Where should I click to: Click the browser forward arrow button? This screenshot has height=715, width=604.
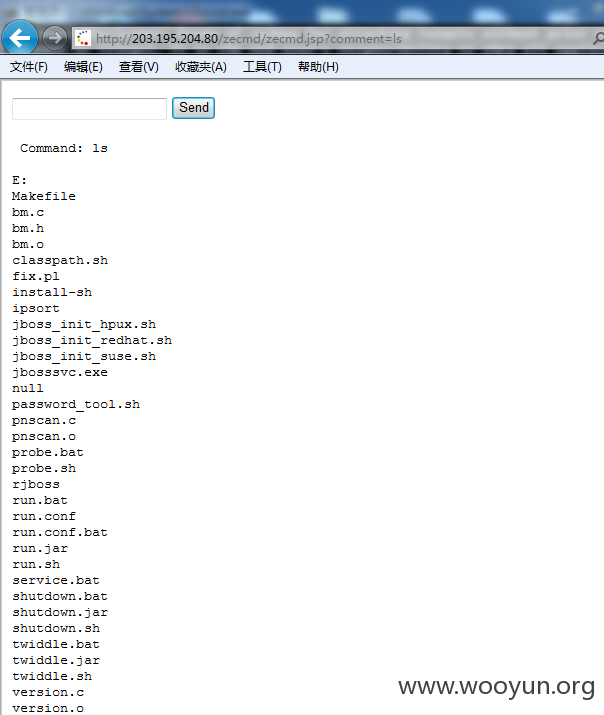coord(55,38)
